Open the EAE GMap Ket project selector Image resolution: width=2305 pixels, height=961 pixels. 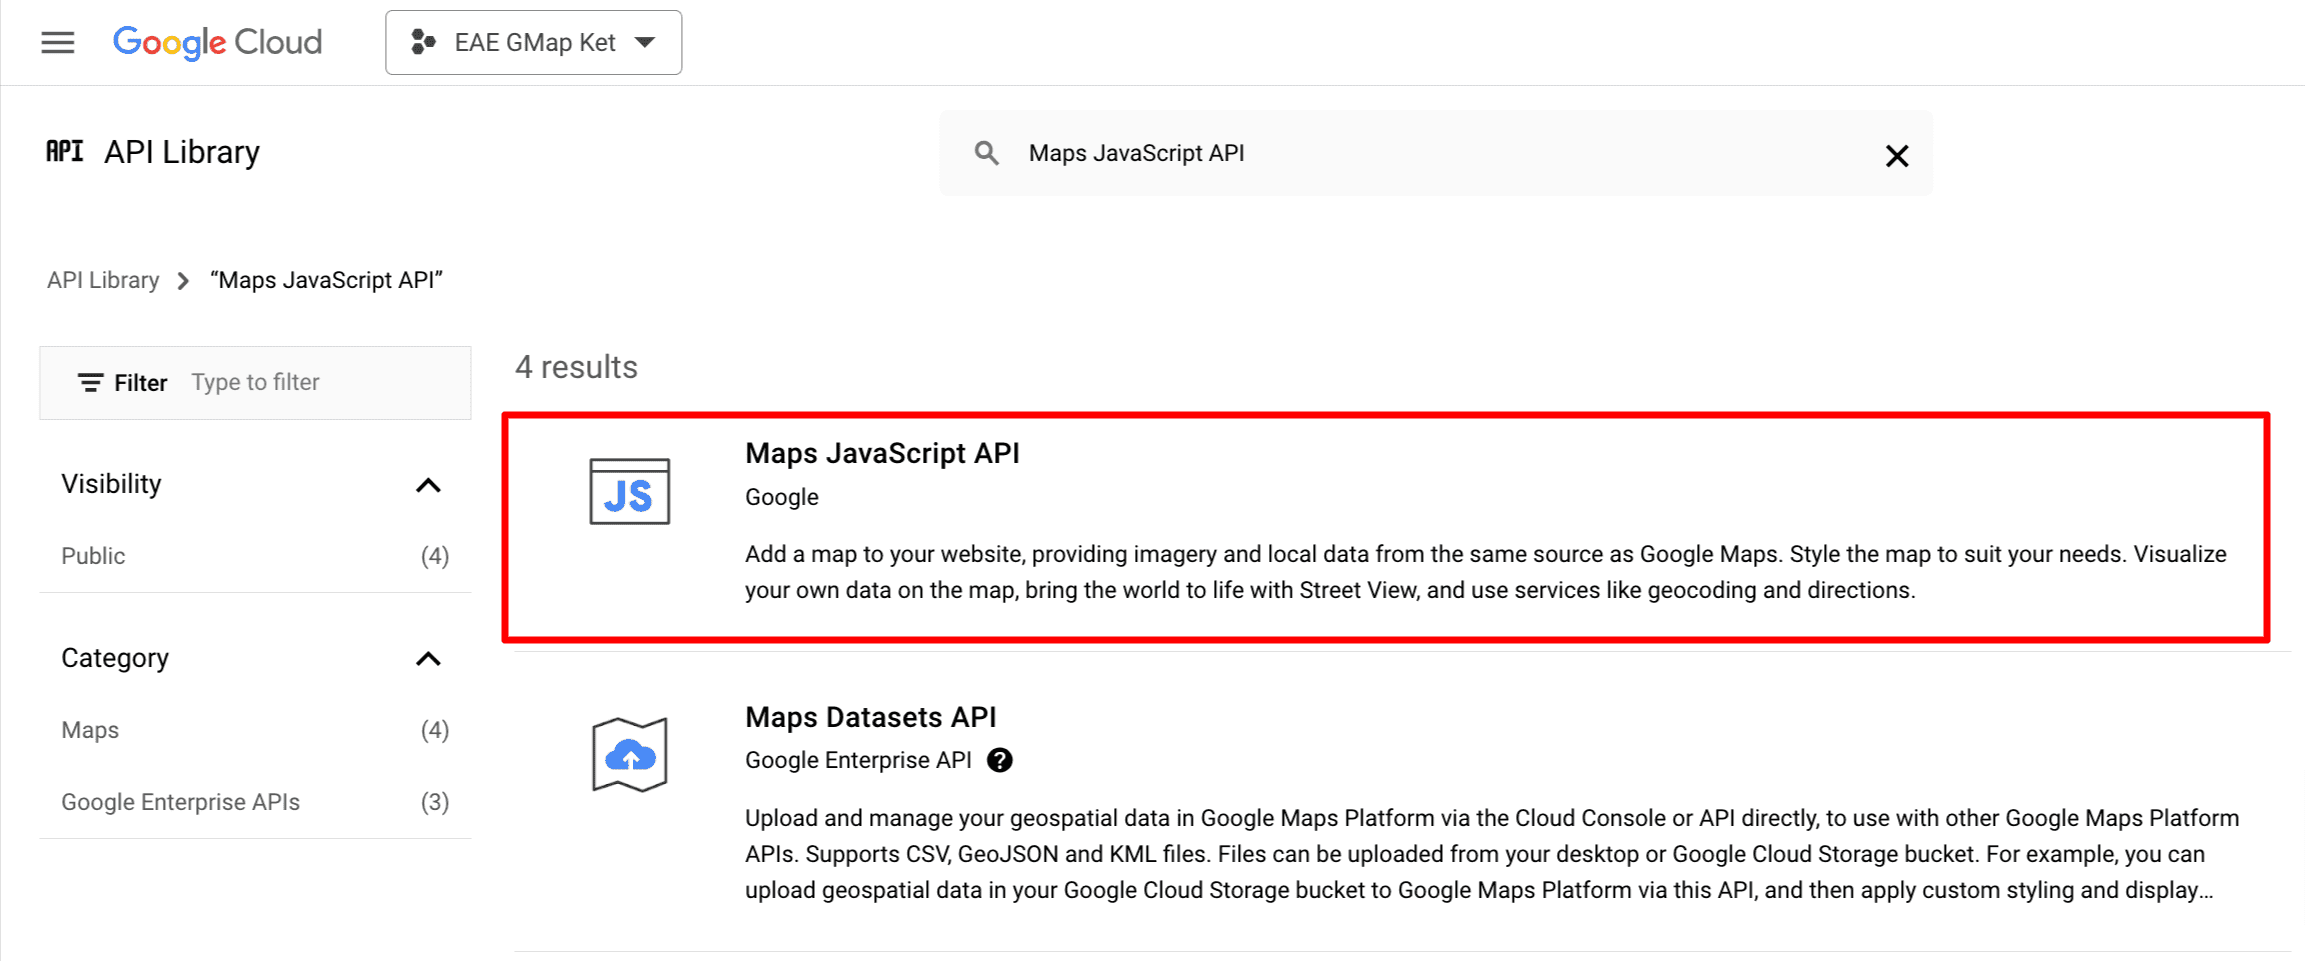click(x=533, y=42)
